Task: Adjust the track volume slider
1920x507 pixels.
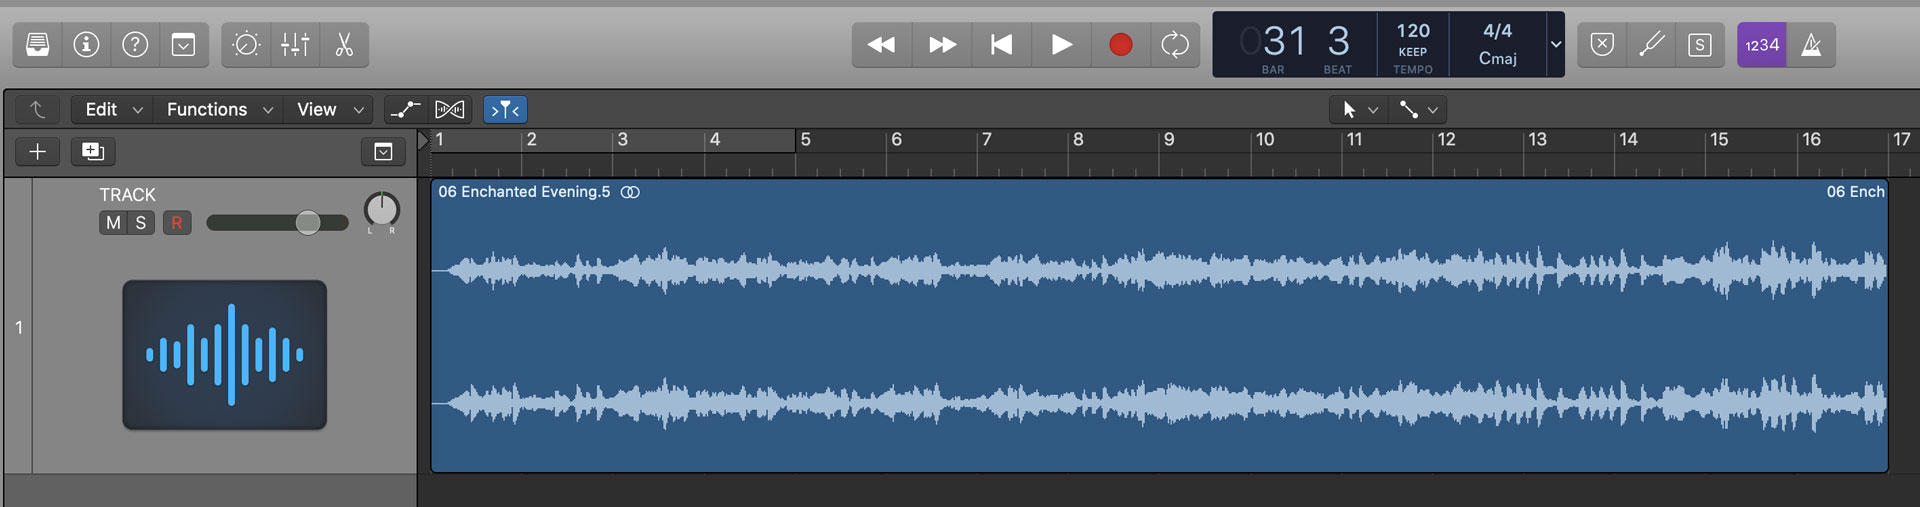Action: pos(277,223)
